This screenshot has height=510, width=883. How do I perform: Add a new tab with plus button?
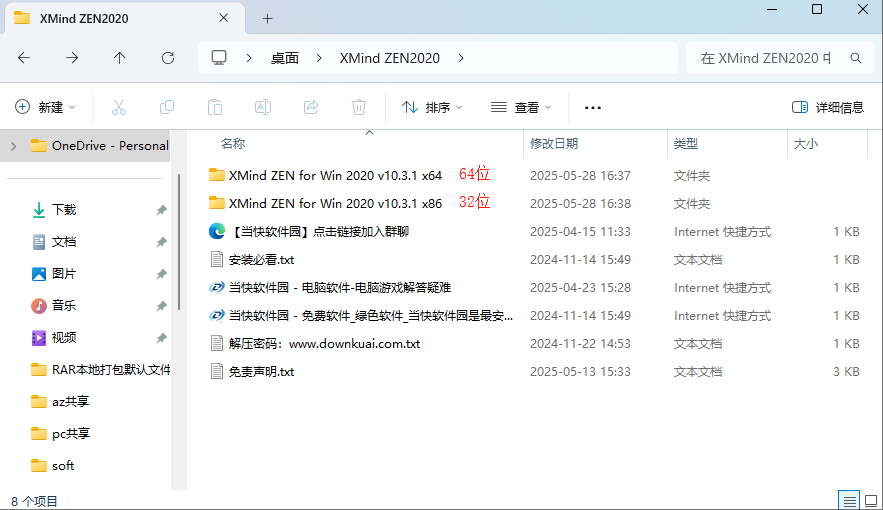click(x=267, y=19)
